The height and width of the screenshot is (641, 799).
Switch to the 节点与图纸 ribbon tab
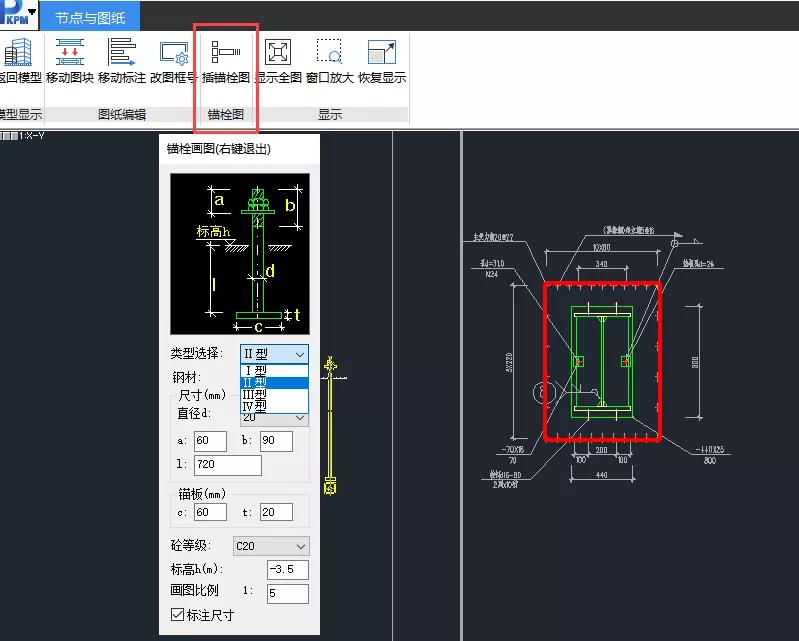[90, 18]
